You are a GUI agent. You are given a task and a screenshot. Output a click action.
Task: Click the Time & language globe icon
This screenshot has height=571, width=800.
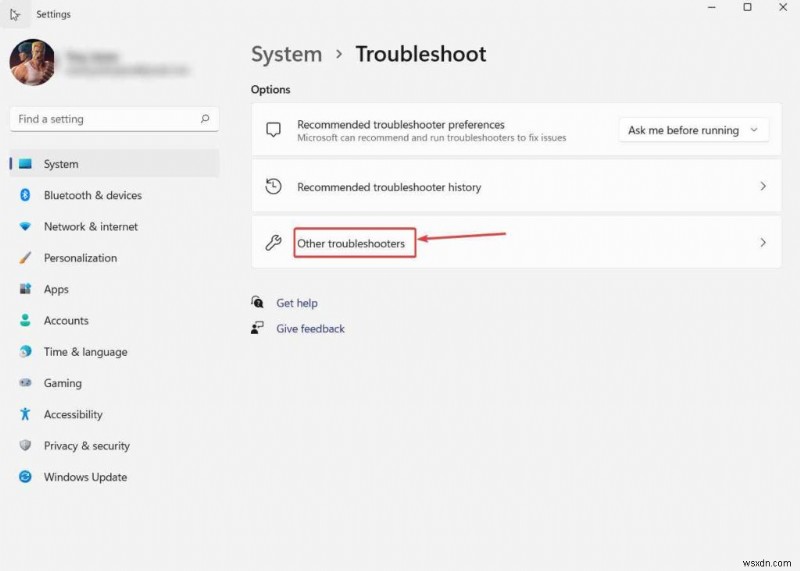point(25,352)
